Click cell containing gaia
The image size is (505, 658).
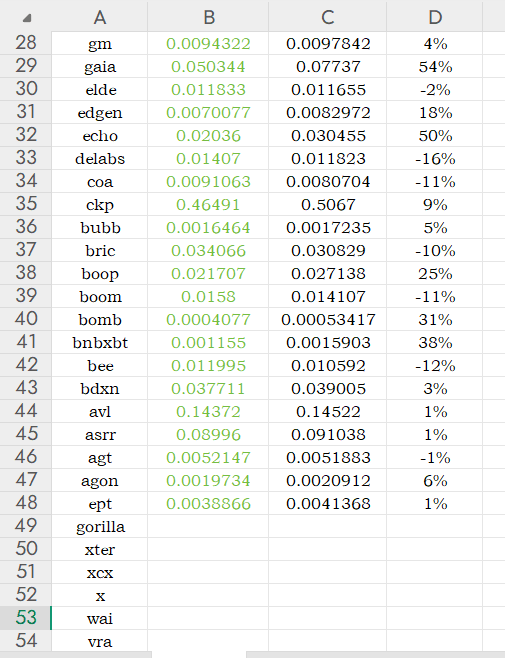(99, 66)
